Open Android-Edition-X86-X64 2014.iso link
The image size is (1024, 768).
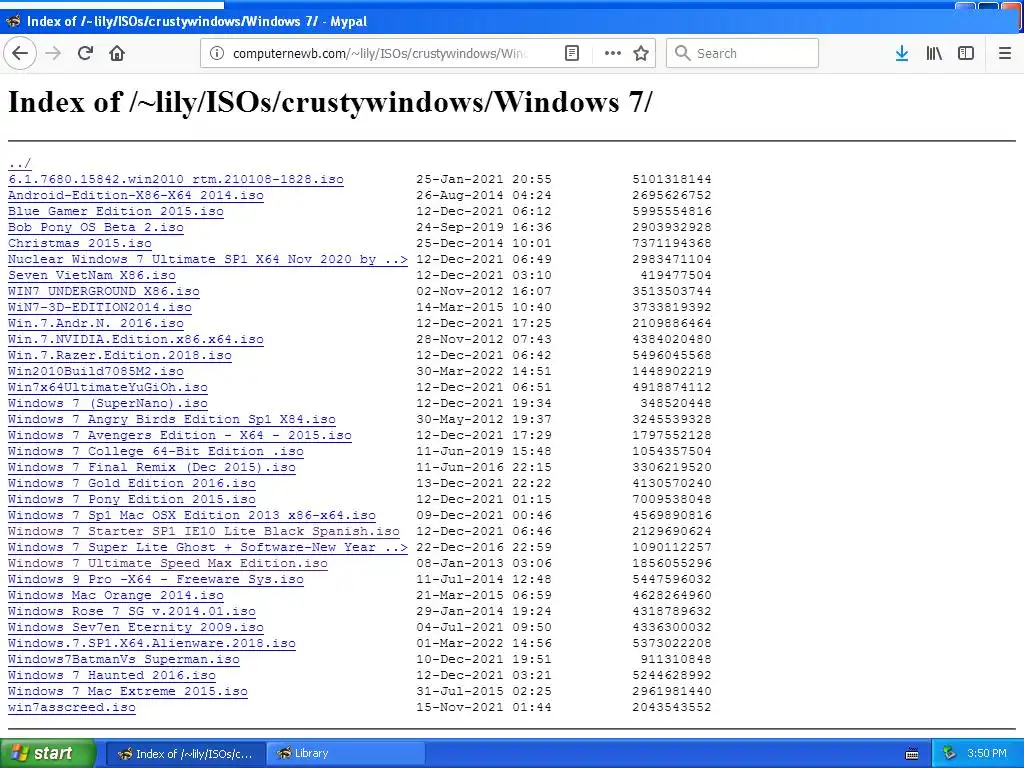point(136,195)
